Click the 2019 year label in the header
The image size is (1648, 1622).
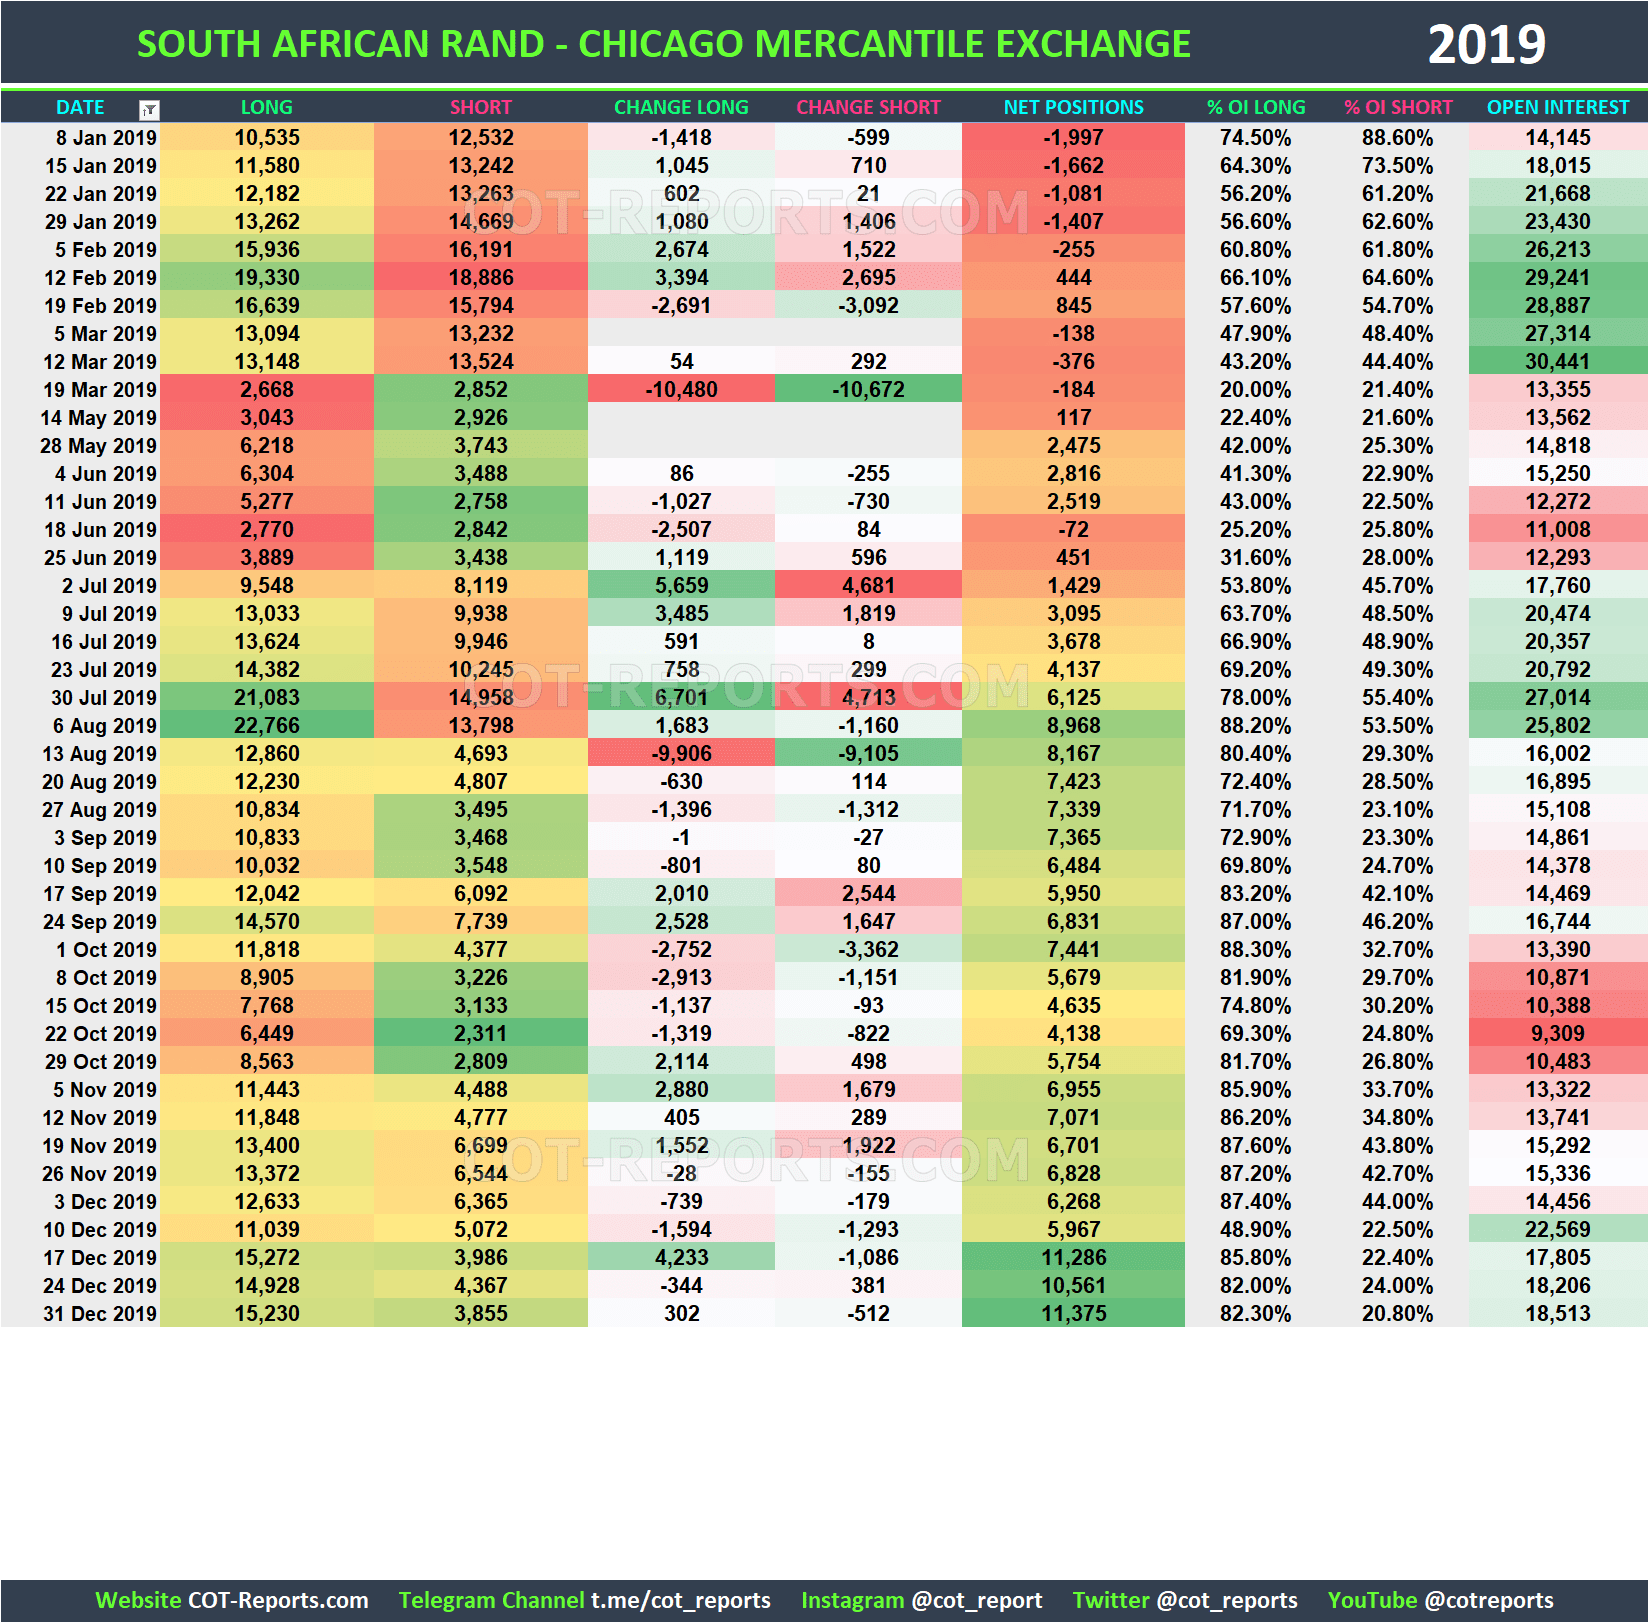(x=1487, y=43)
